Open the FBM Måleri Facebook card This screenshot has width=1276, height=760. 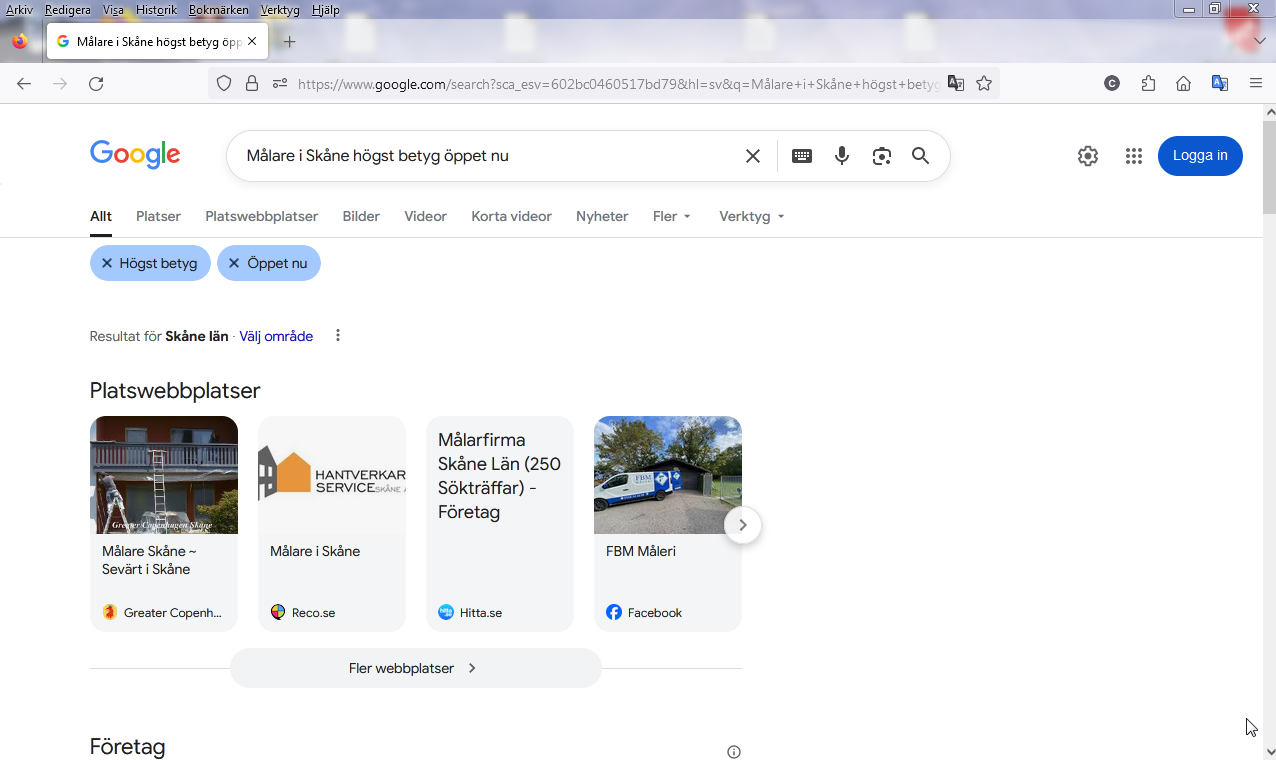click(x=668, y=523)
